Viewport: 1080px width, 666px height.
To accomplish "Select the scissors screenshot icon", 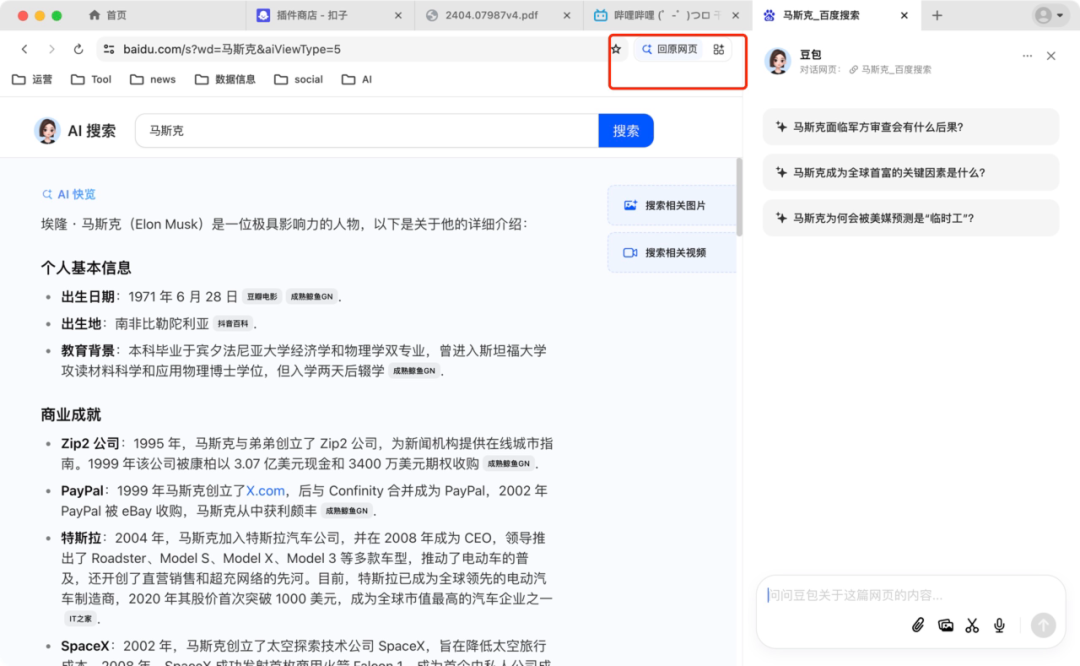I will click(x=971, y=625).
